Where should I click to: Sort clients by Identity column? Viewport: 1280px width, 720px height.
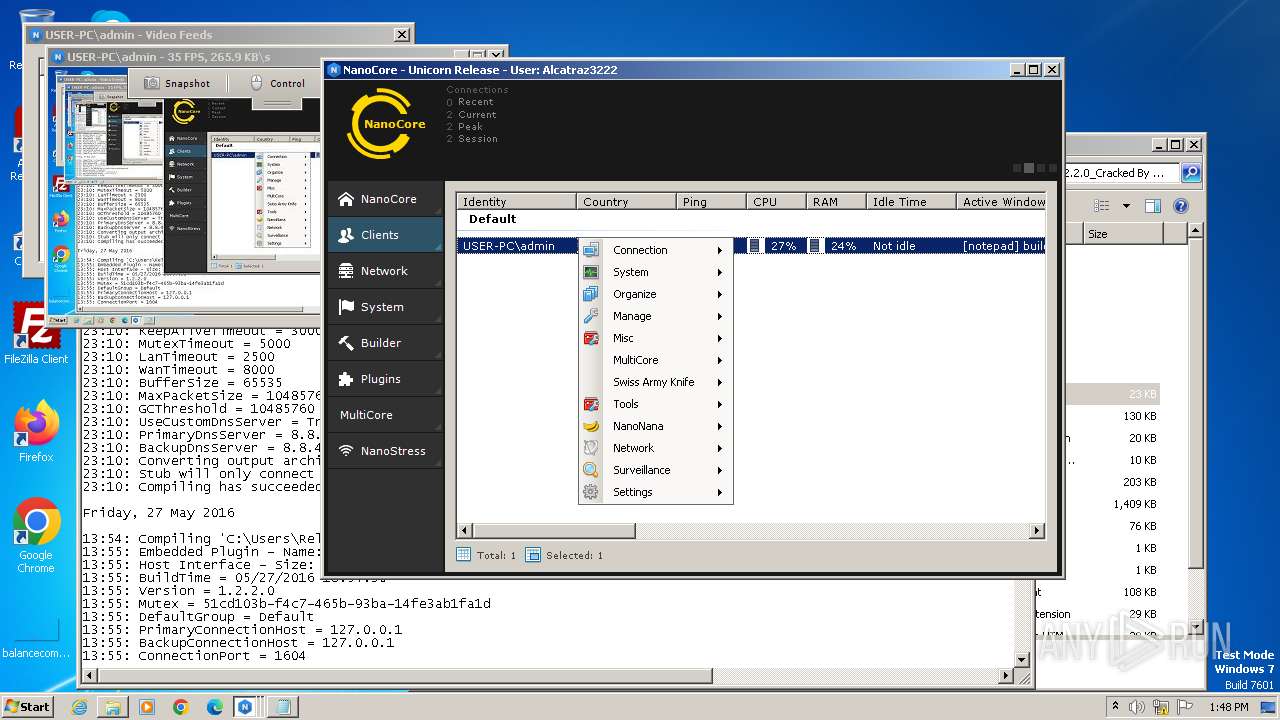pos(516,202)
